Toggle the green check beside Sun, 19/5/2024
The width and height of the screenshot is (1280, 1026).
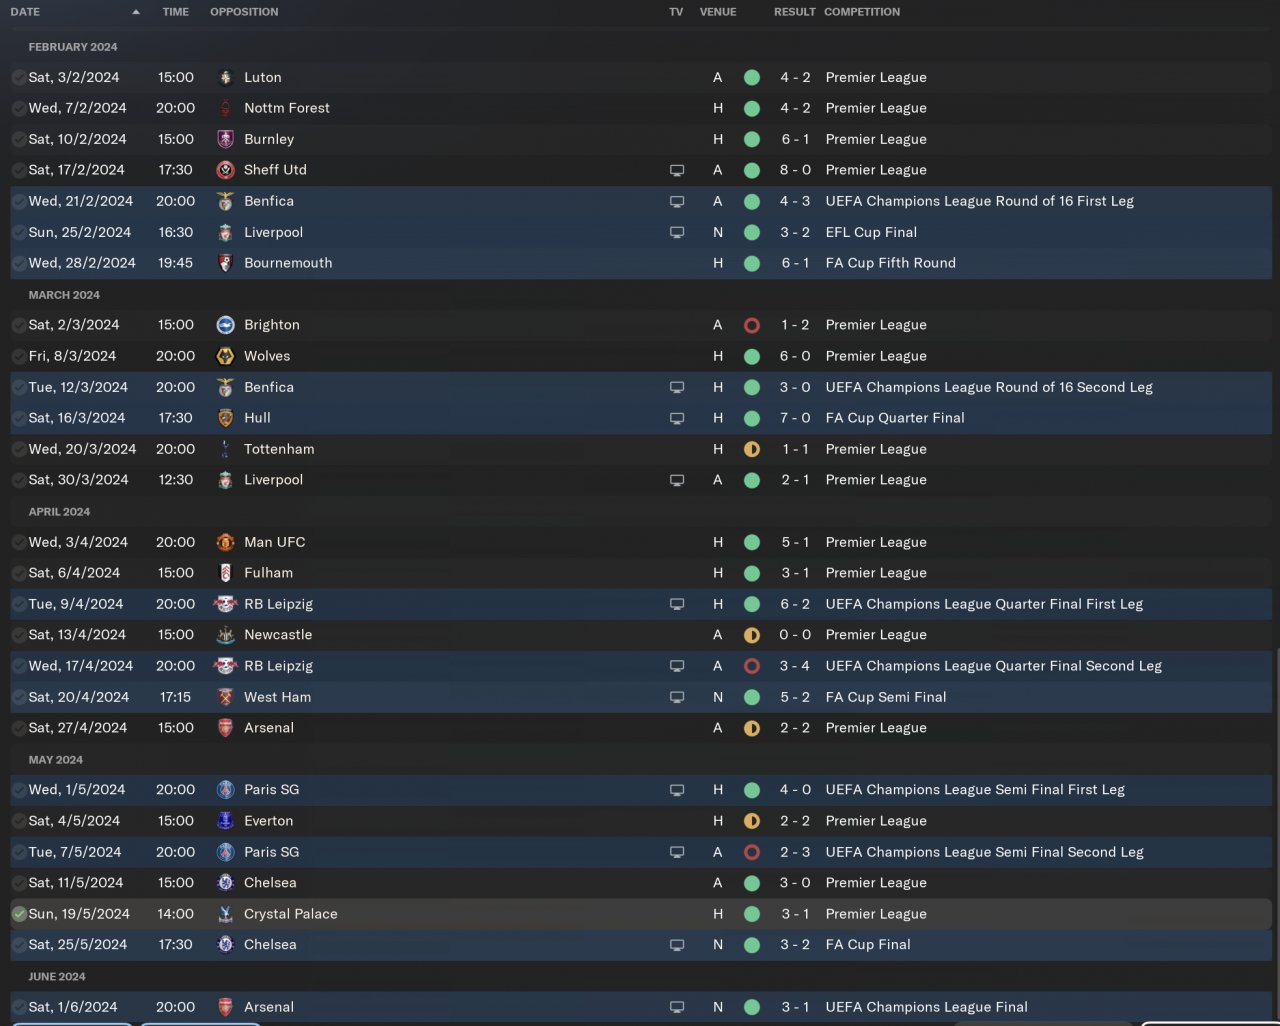coord(19,914)
